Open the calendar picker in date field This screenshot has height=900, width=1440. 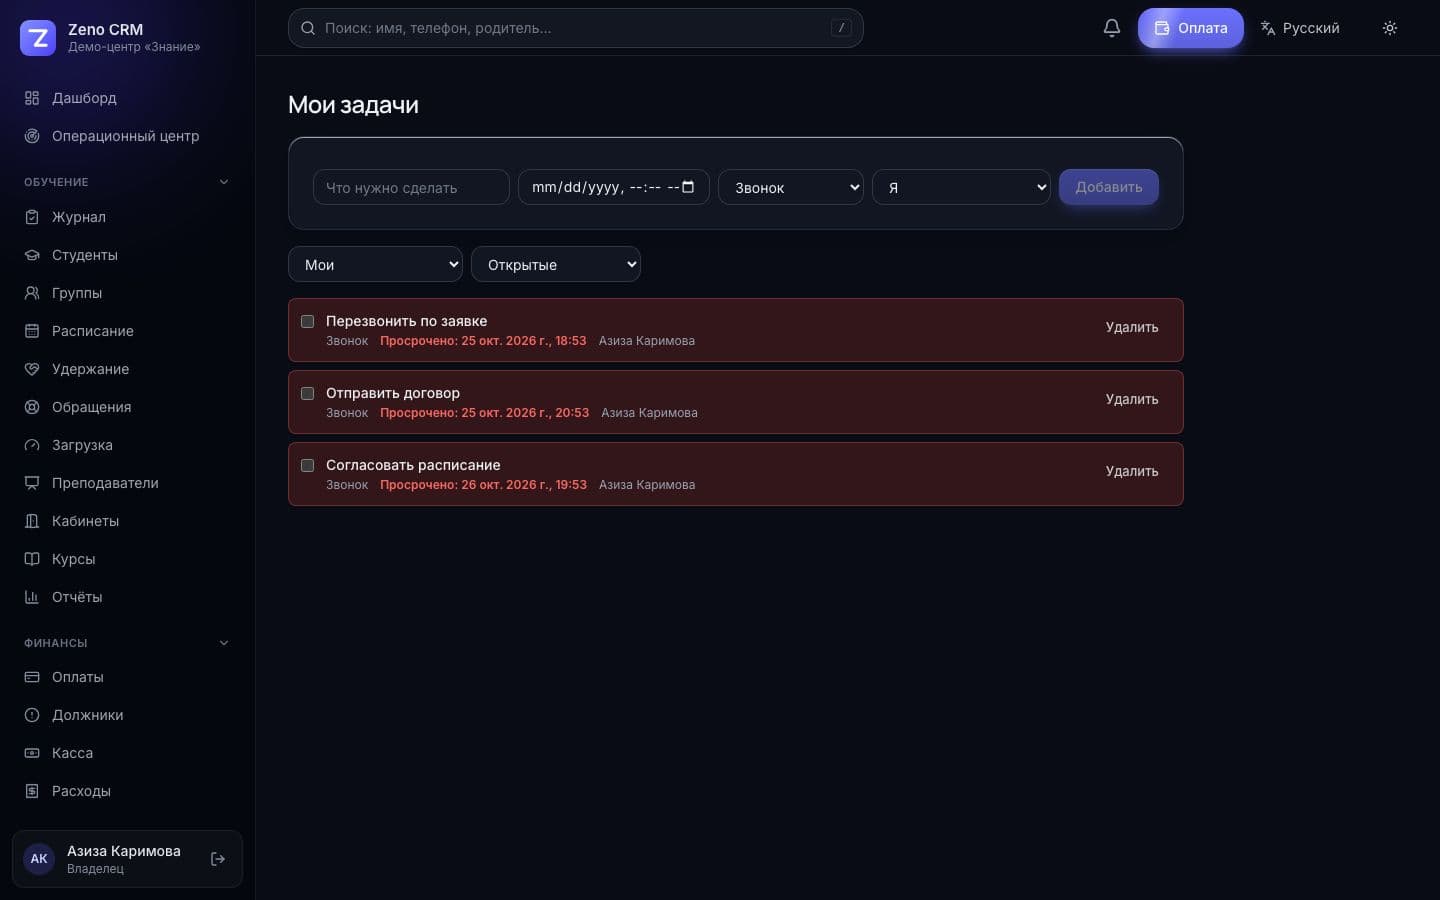tap(688, 187)
